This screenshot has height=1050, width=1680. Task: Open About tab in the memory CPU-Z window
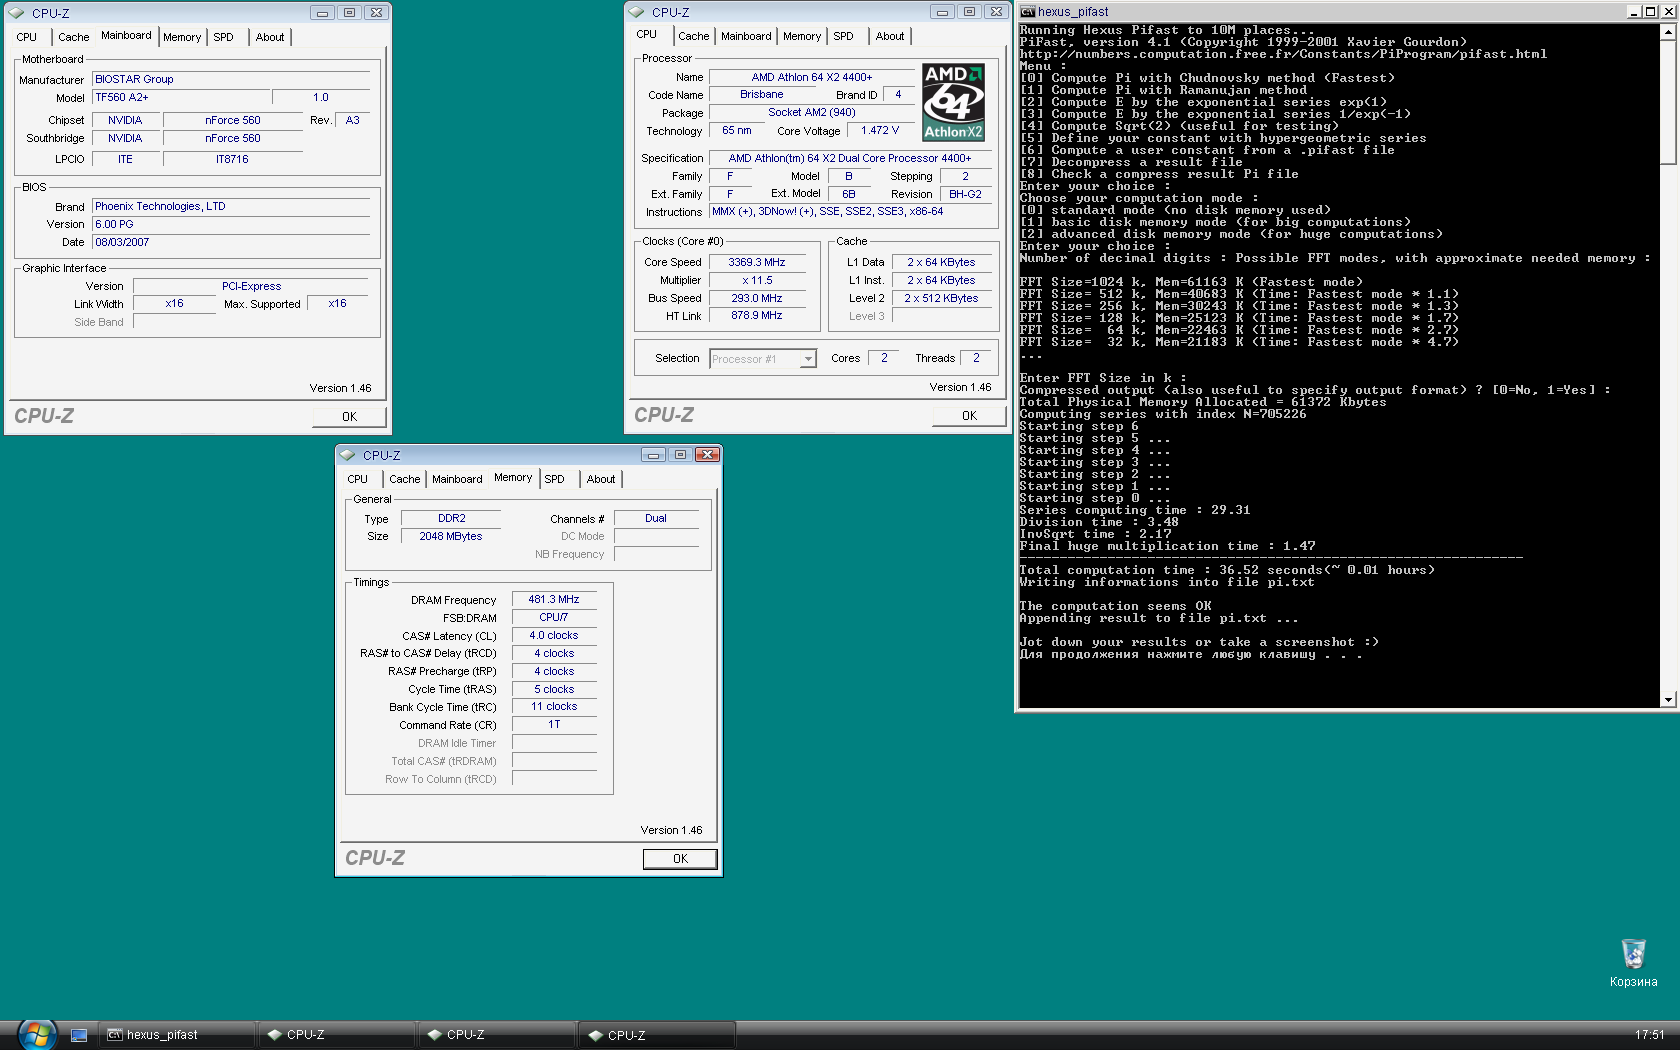pos(601,479)
